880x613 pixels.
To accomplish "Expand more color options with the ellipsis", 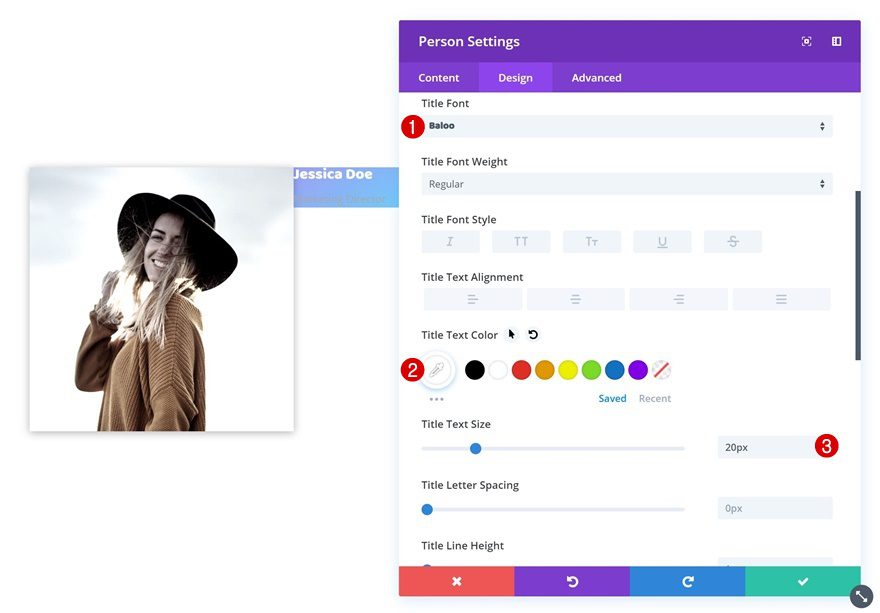I will [437, 398].
